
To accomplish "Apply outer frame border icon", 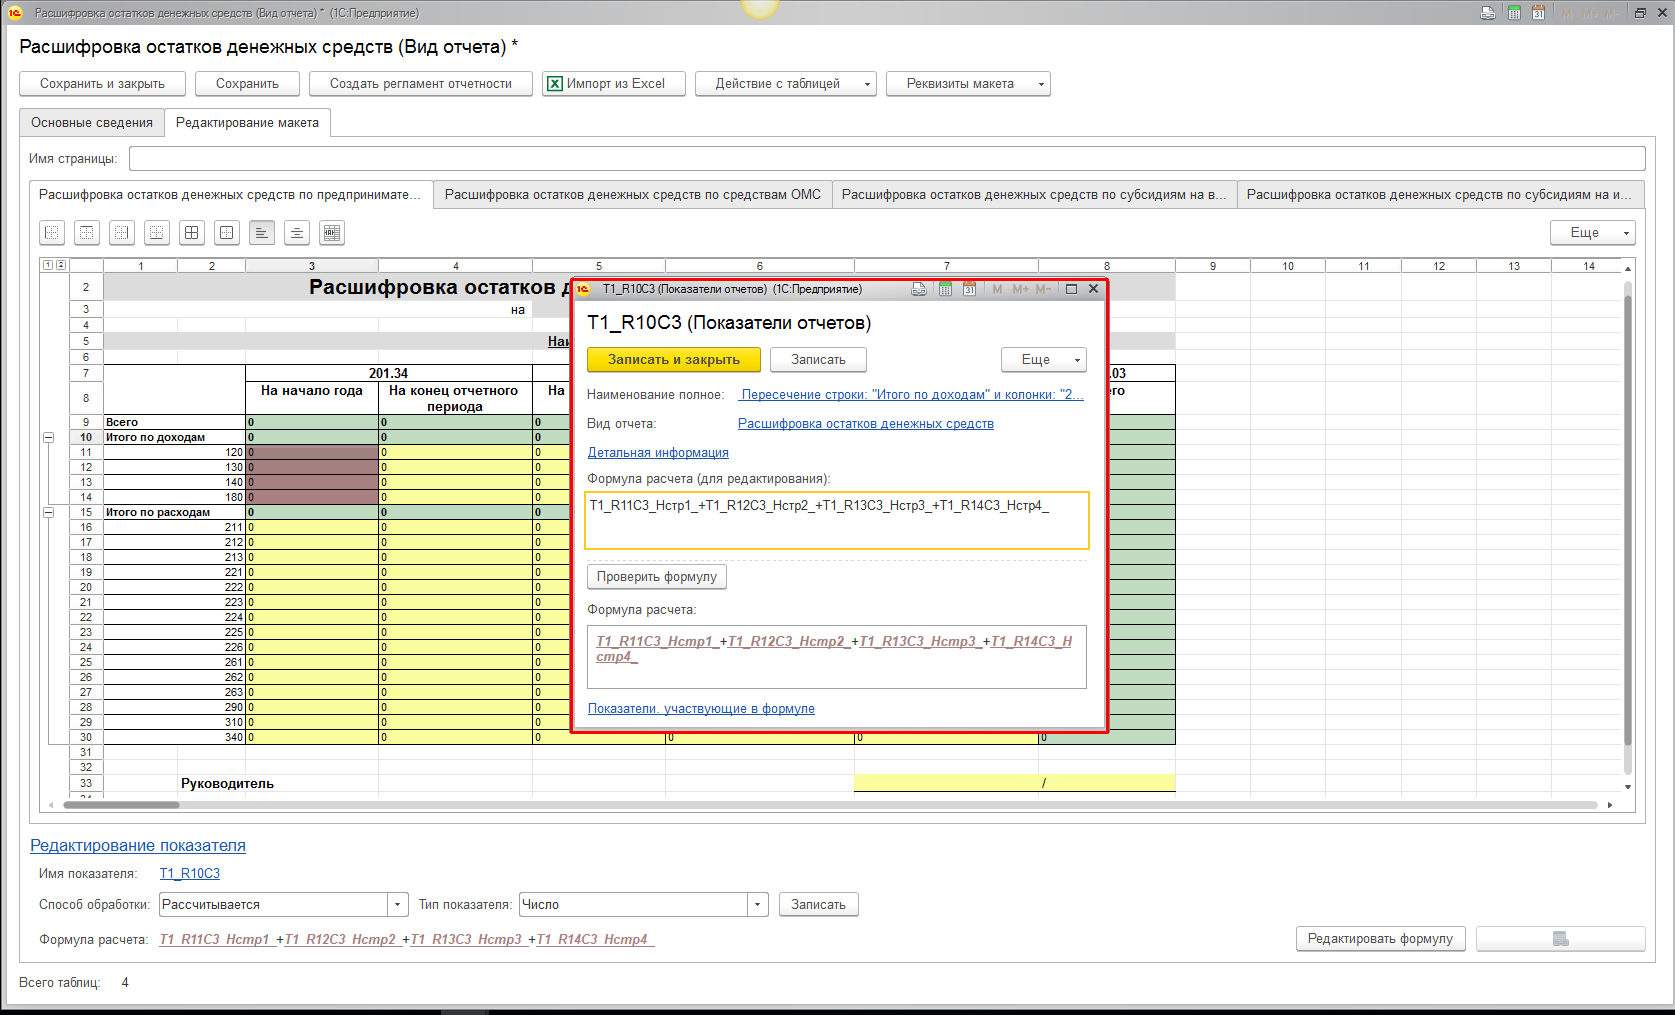I will [x=227, y=233].
